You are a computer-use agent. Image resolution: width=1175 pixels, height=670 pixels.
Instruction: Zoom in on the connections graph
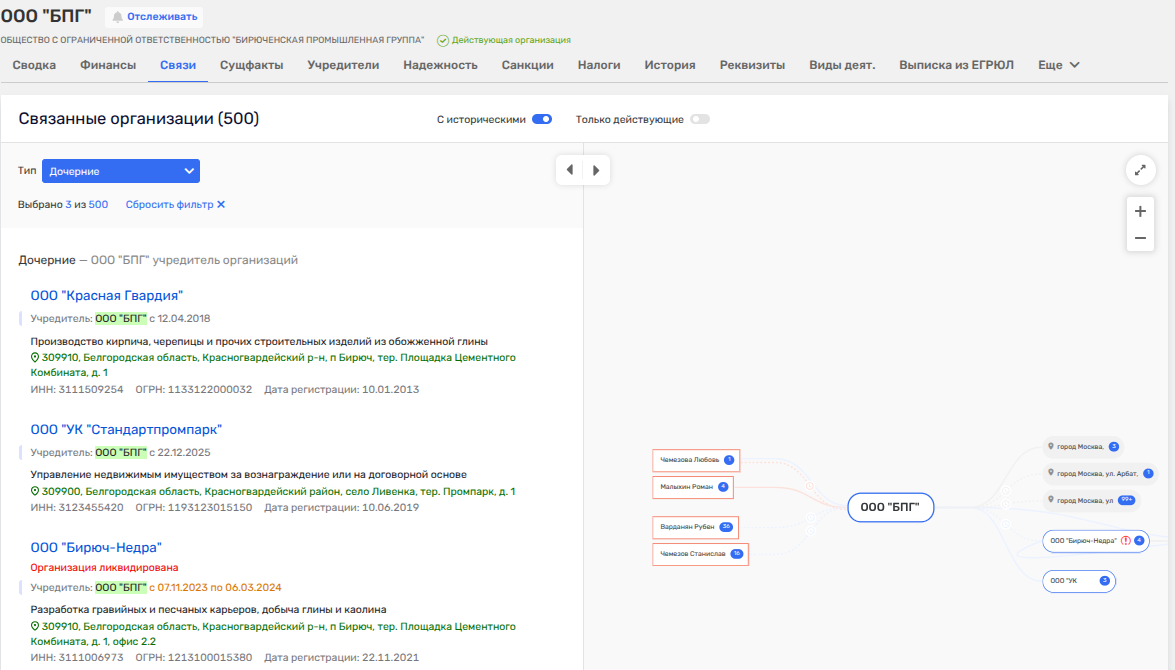[x=1140, y=212]
